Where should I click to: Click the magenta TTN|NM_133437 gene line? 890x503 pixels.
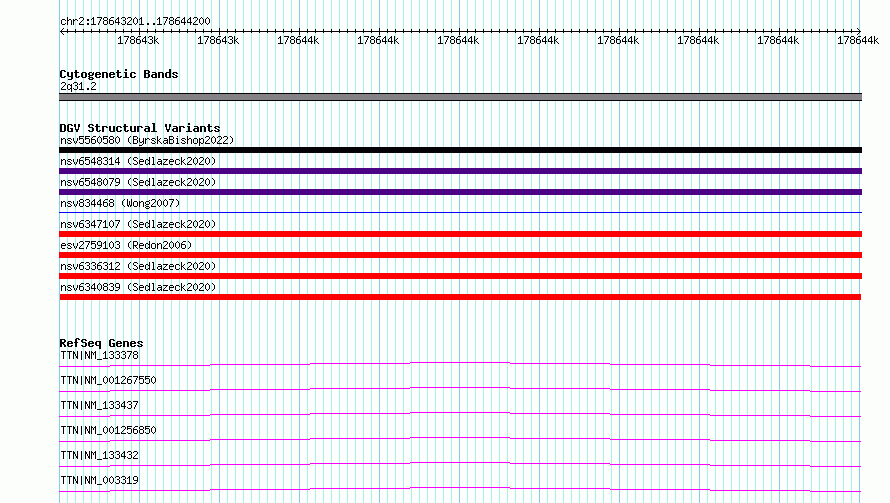(x=460, y=414)
